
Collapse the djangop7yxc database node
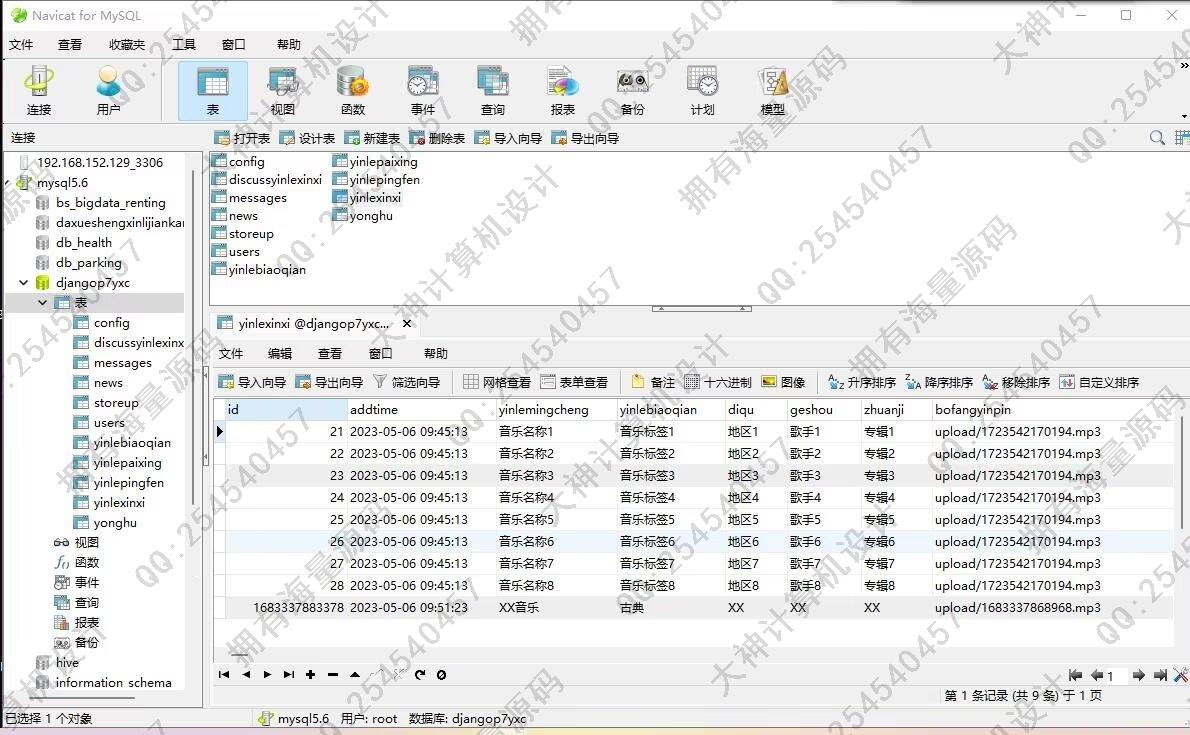[24, 283]
